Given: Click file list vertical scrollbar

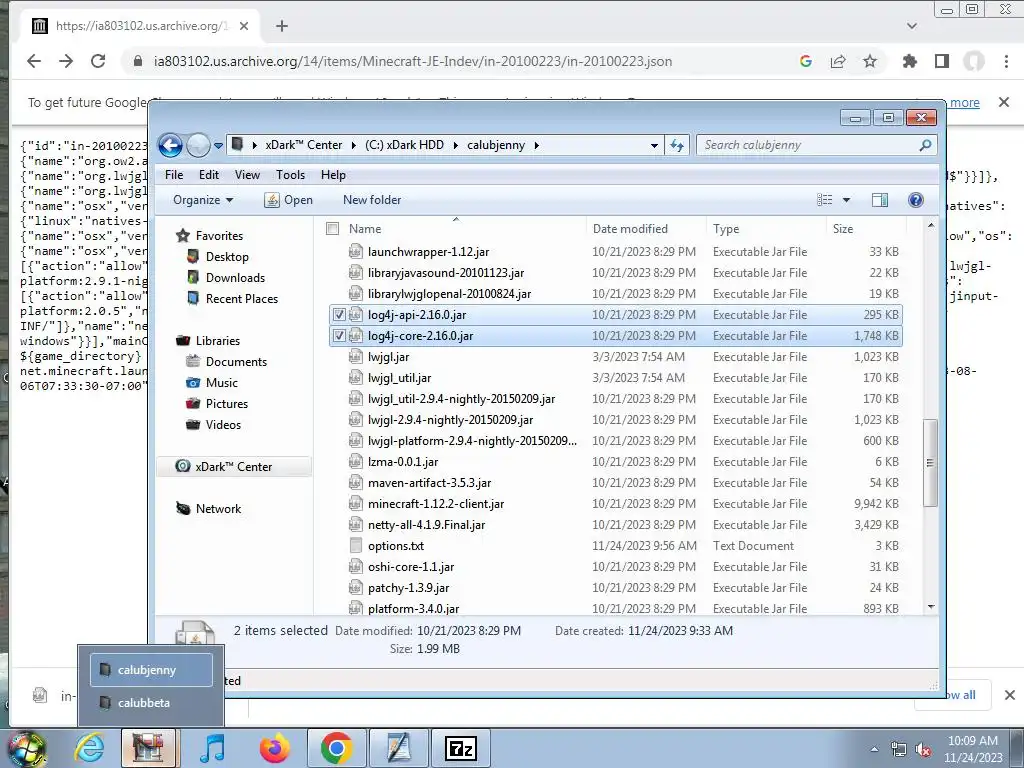Looking at the screenshot, I should (x=931, y=462).
